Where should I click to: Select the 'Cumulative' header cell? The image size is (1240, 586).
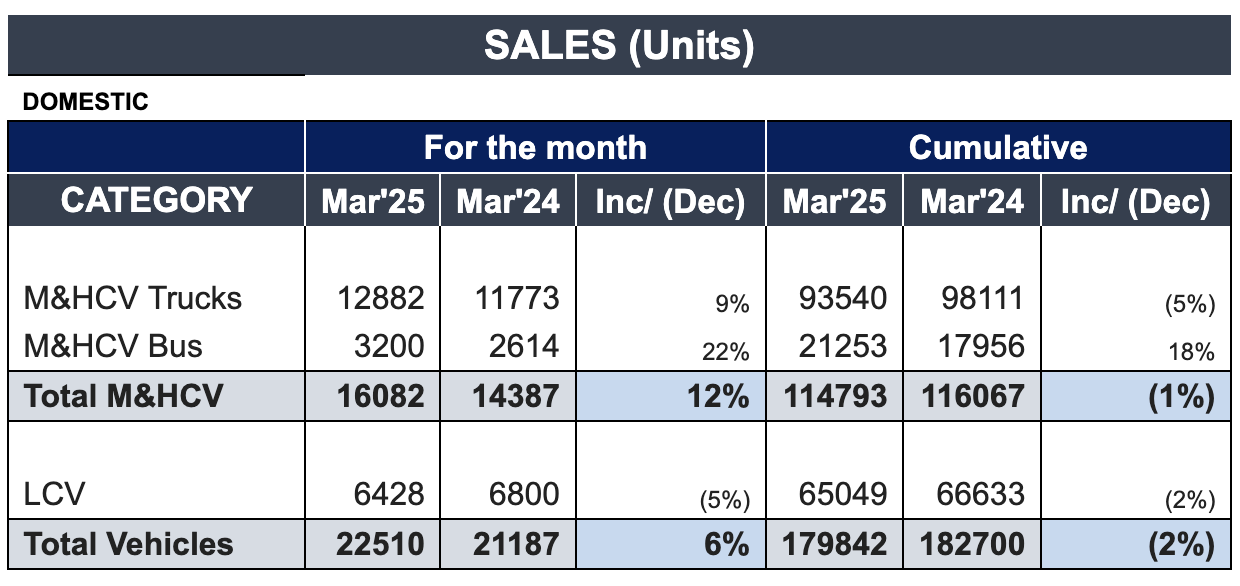(997, 148)
